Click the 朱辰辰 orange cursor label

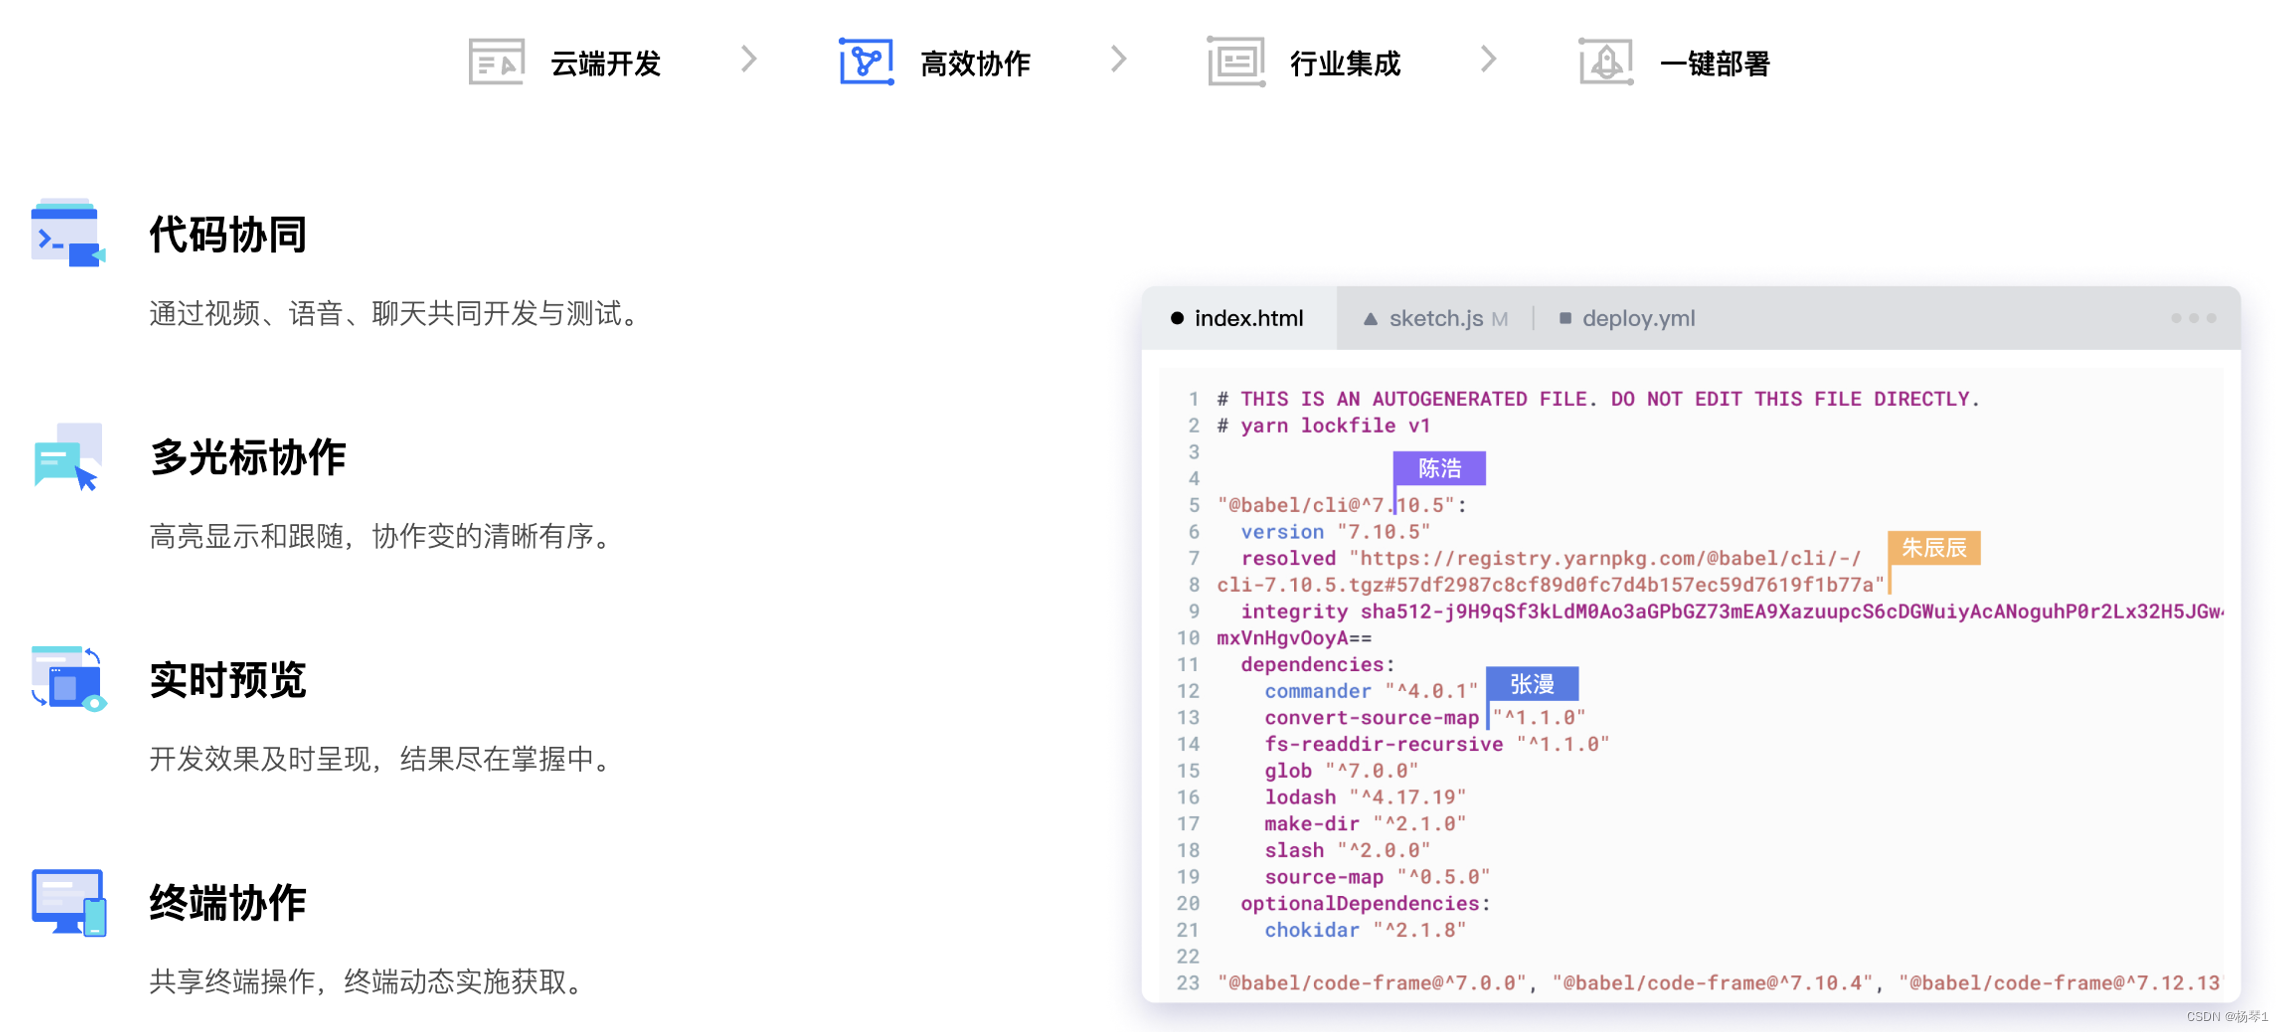tap(1934, 548)
